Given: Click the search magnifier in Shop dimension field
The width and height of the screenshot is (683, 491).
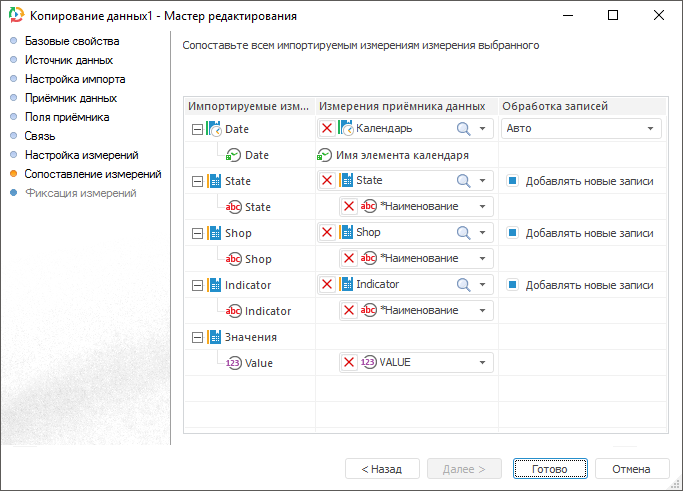Looking at the screenshot, I should click(x=463, y=232).
